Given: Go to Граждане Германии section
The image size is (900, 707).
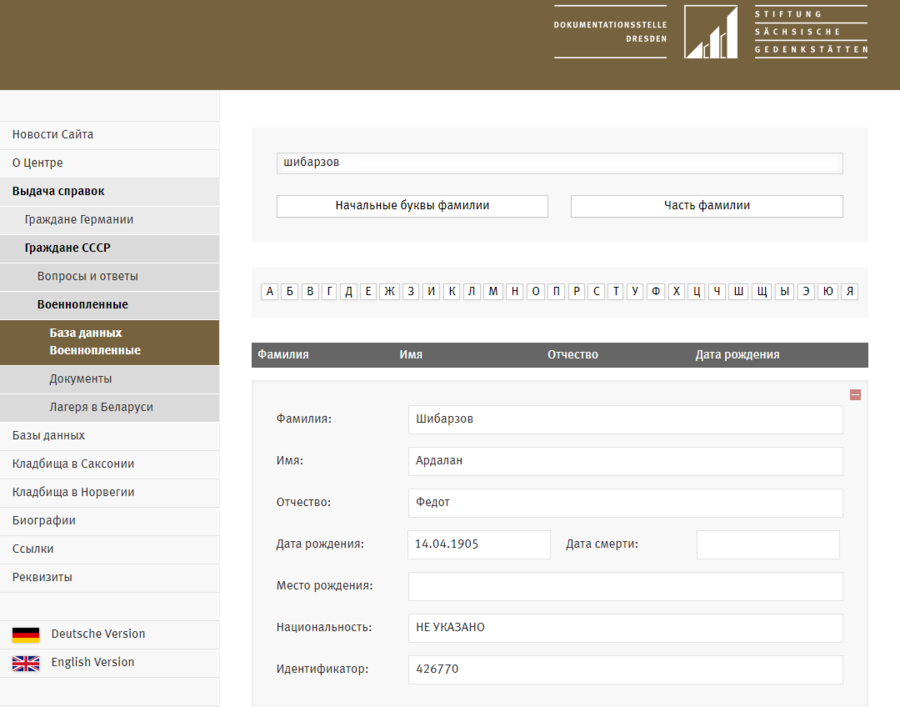Looking at the screenshot, I should click(x=110, y=220).
